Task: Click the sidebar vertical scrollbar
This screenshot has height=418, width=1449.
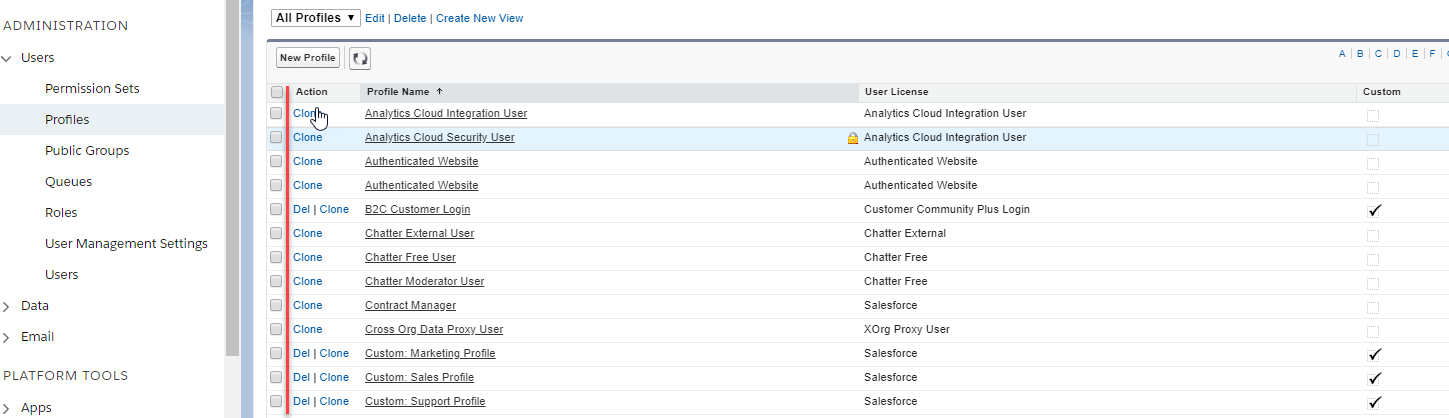Action: point(232,180)
